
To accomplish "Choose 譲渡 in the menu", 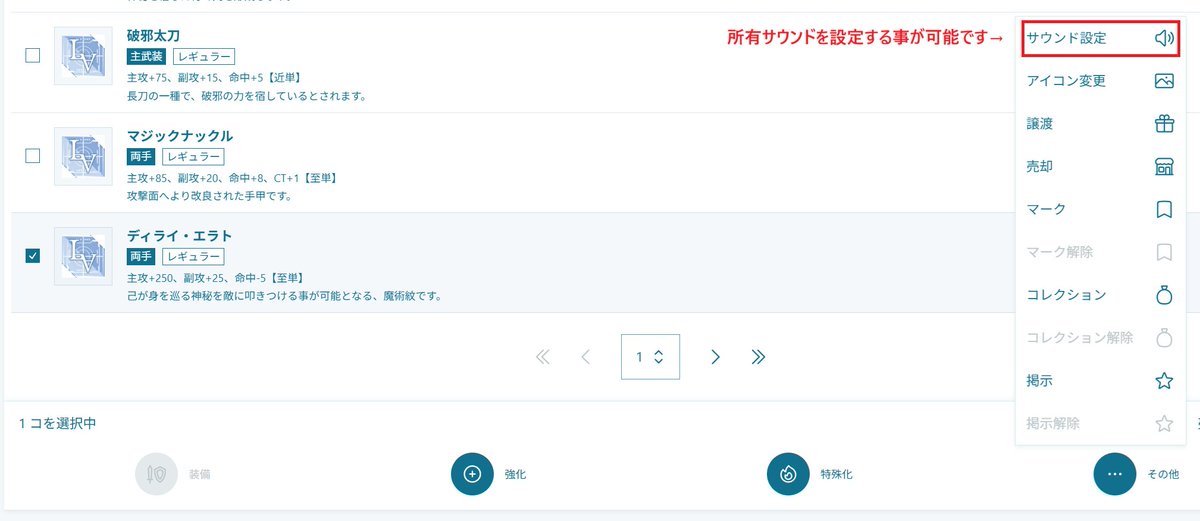I will pyautogui.click(x=1100, y=124).
